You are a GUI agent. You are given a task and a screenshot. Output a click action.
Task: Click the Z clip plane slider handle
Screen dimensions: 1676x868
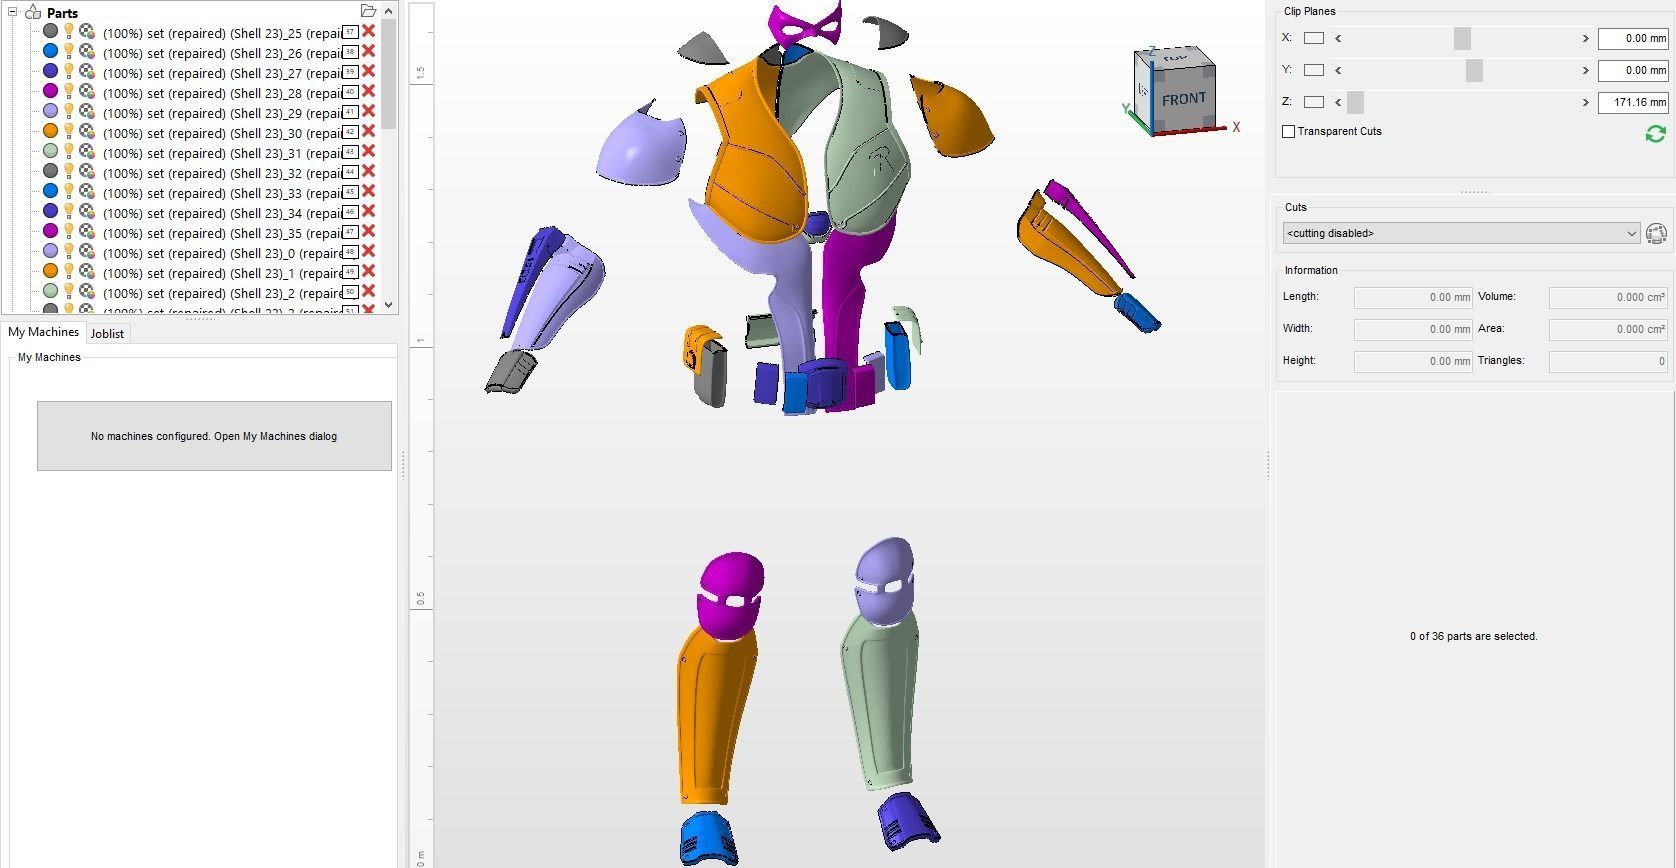(x=1355, y=102)
